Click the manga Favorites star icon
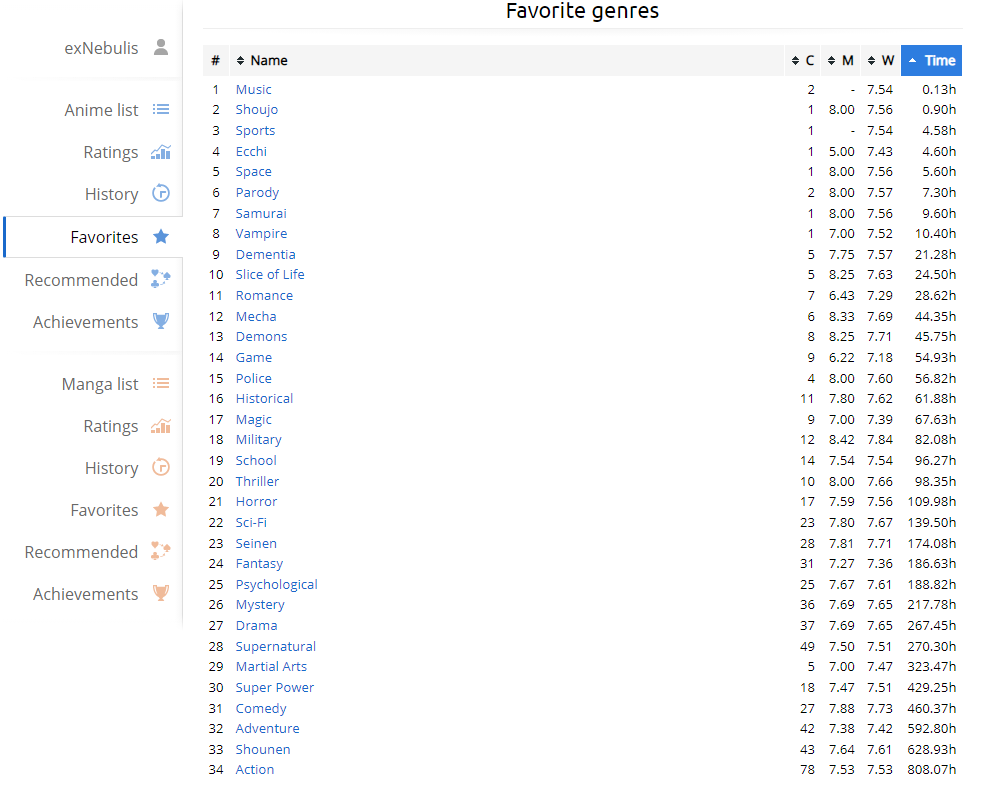The width and height of the screenshot is (990, 797). coord(161,510)
